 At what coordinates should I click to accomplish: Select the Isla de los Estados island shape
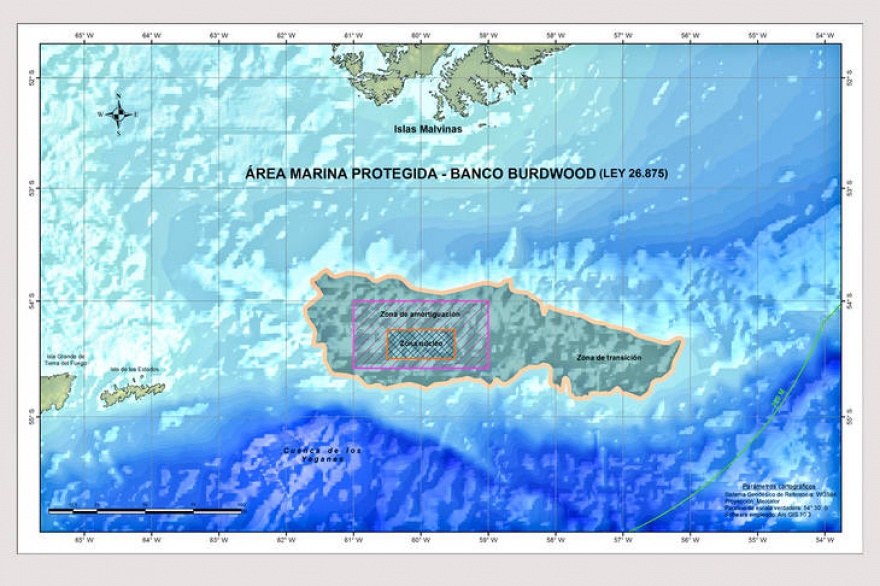pos(131,393)
